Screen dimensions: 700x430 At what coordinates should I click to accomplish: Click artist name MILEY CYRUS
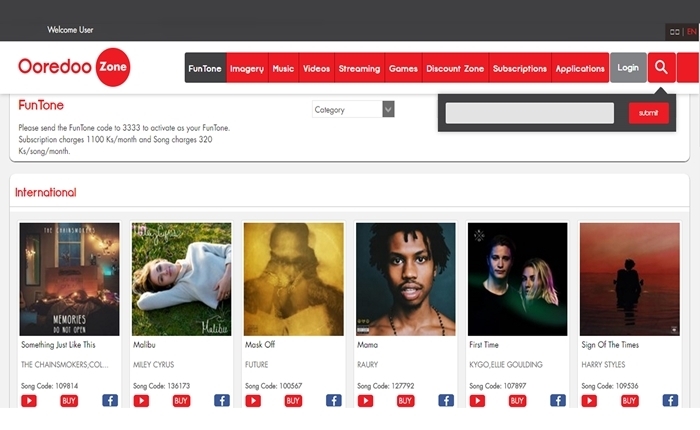coord(153,364)
